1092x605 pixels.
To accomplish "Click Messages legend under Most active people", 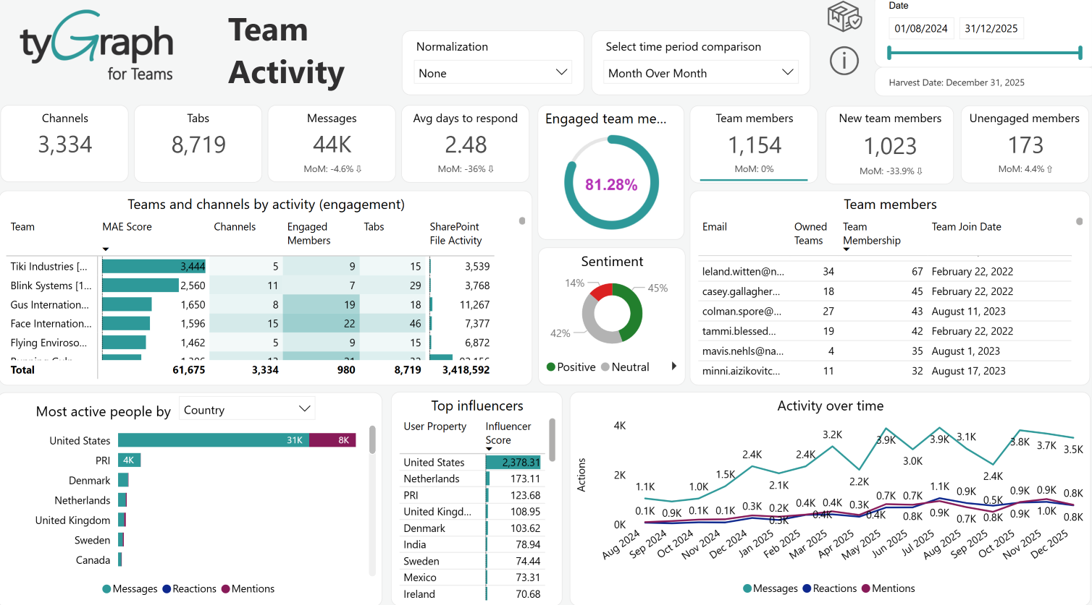I will tap(130, 589).
